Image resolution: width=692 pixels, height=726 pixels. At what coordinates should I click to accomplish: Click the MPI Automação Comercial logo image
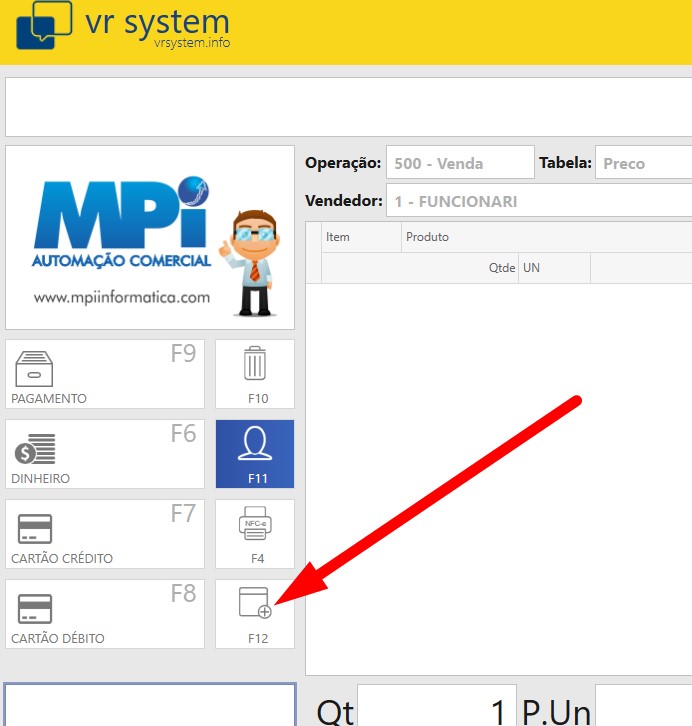[x=150, y=238]
